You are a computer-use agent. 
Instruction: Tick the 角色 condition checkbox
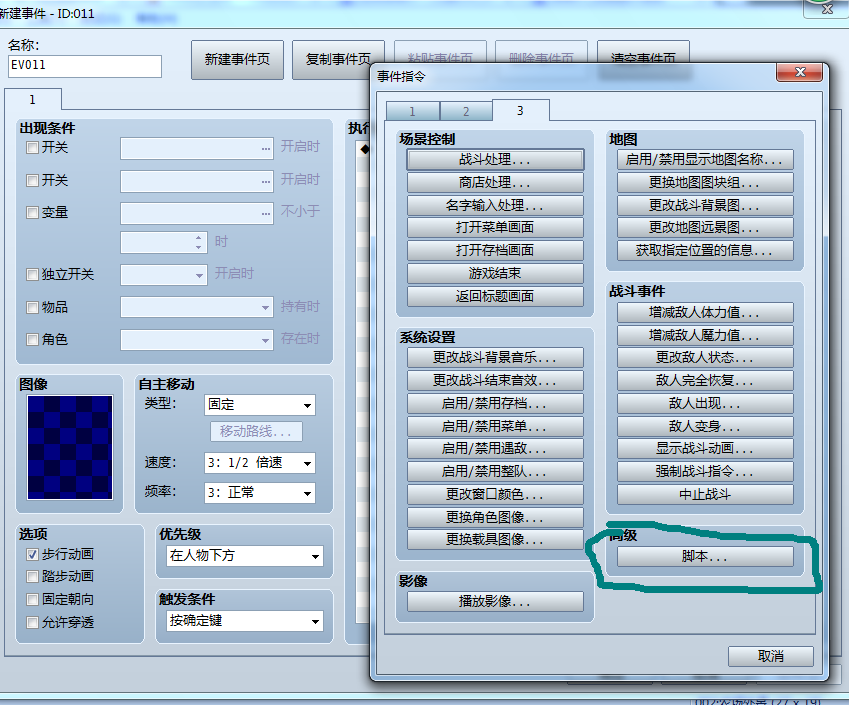point(32,340)
